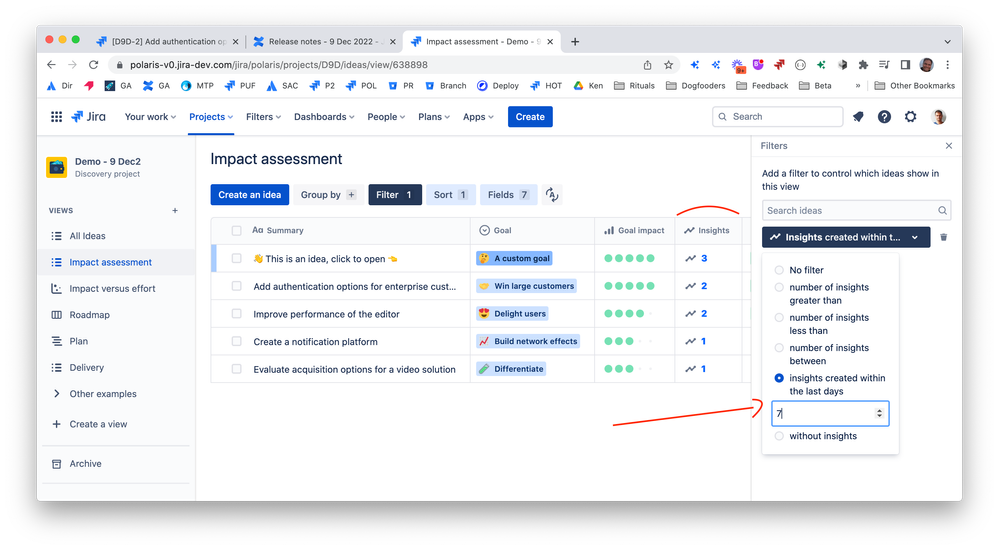Click the Fields 7 button
This screenshot has height=550, width=999.
coord(508,195)
